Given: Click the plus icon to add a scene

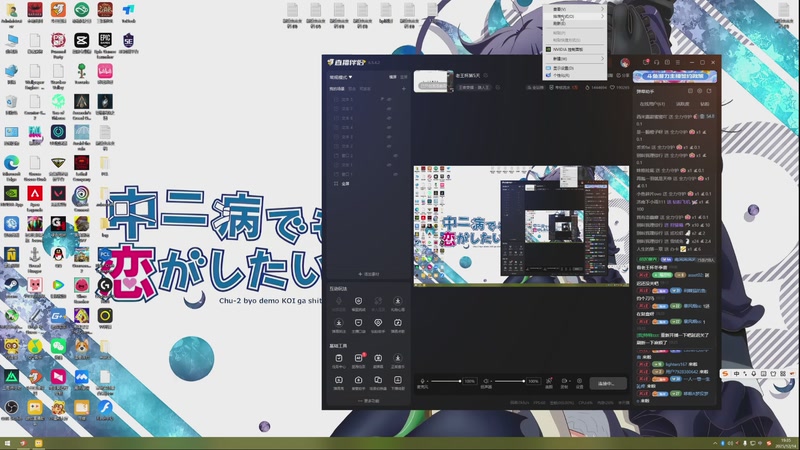Looking at the screenshot, I should click(404, 89).
